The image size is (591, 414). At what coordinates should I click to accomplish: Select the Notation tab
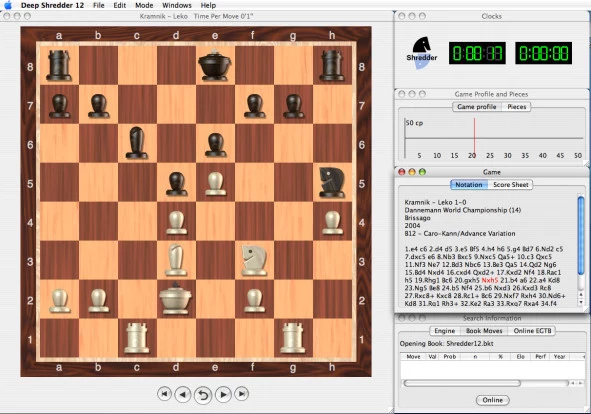pos(469,185)
